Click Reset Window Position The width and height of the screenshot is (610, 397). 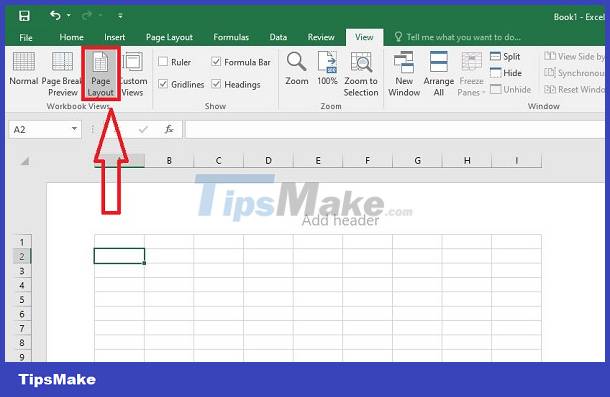click(x=574, y=89)
